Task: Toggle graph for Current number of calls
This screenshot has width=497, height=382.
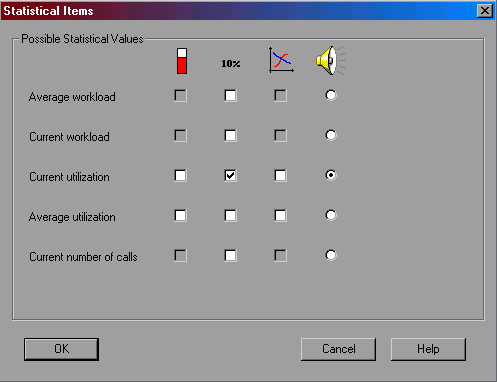Action: [280, 256]
